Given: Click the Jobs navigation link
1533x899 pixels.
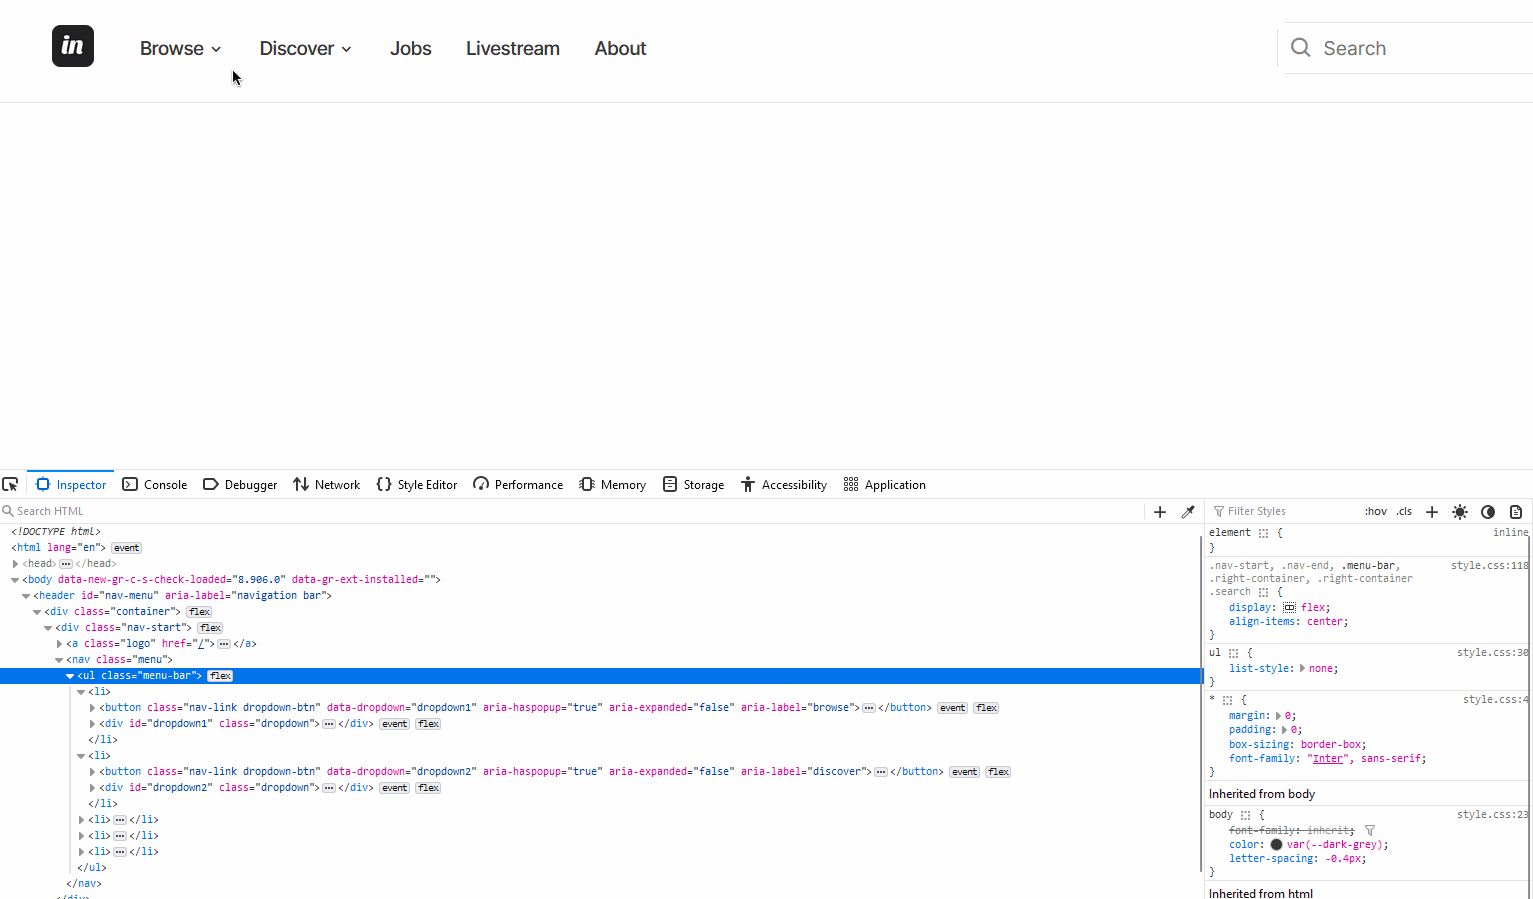Looking at the screenshot, I should tap(410, 48).
